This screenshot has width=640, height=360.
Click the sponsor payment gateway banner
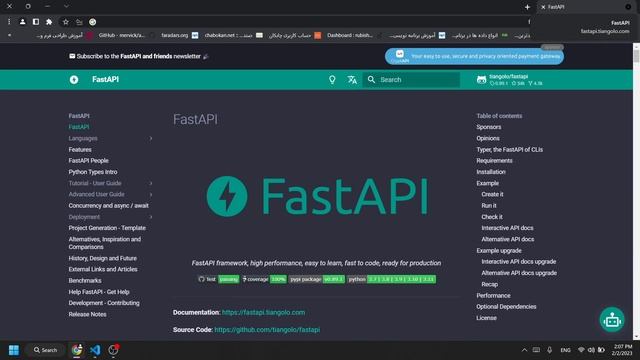point(474,56)
